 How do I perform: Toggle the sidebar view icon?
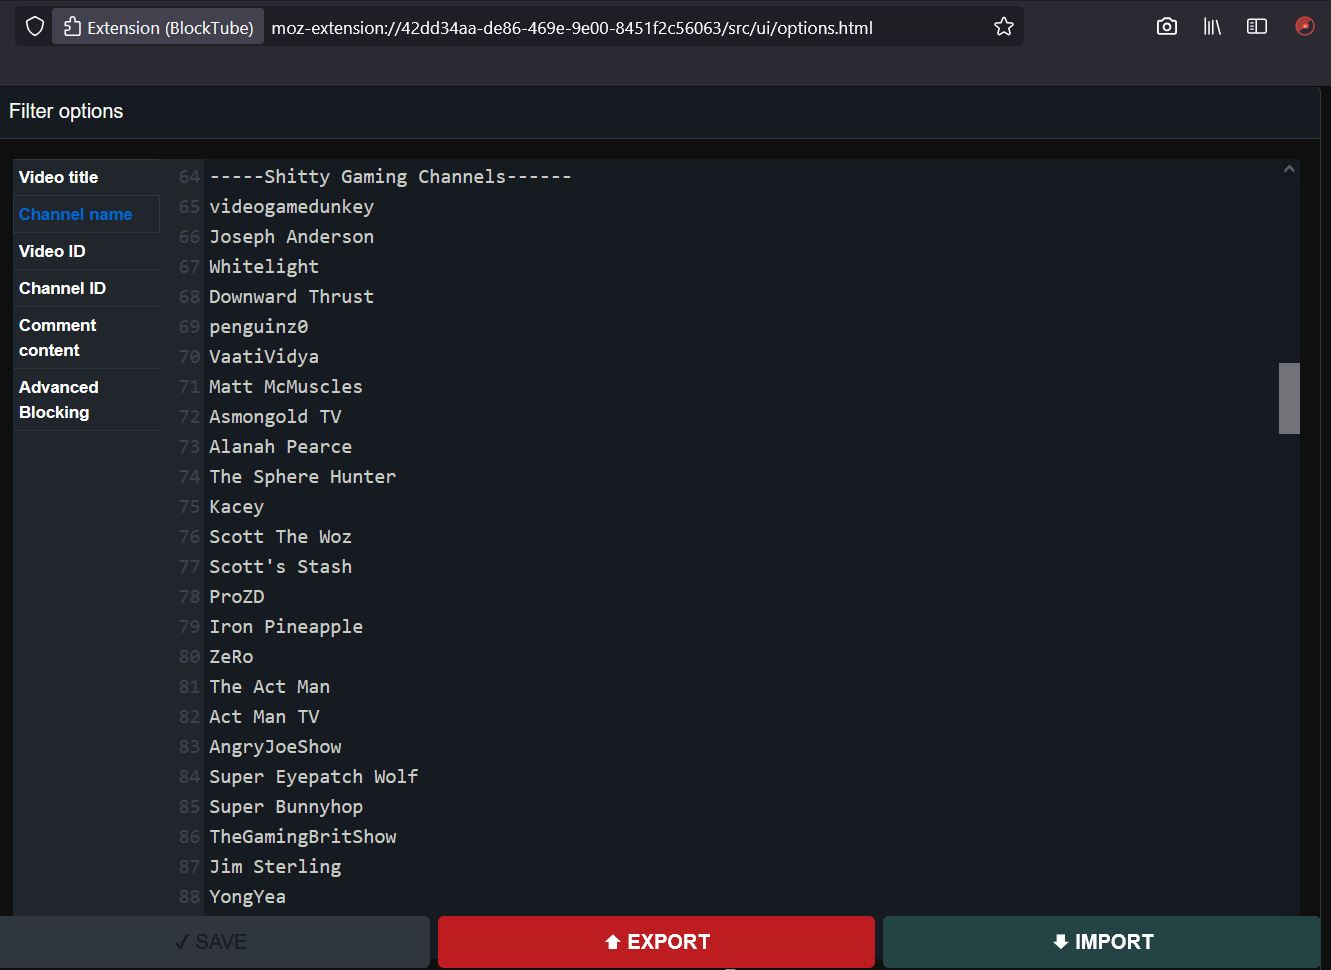(1257, 27)
